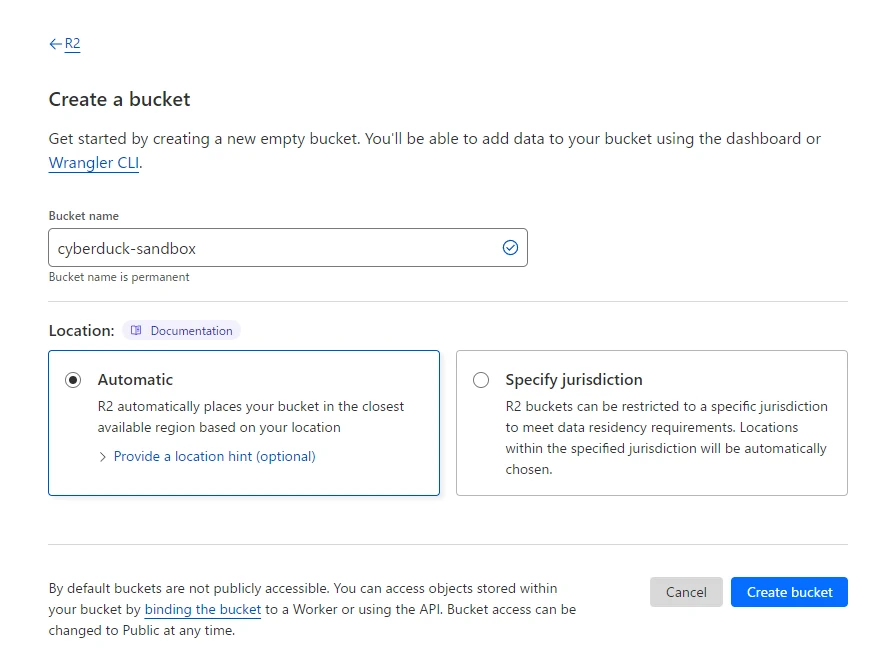Click the Bucket name label

84,216
